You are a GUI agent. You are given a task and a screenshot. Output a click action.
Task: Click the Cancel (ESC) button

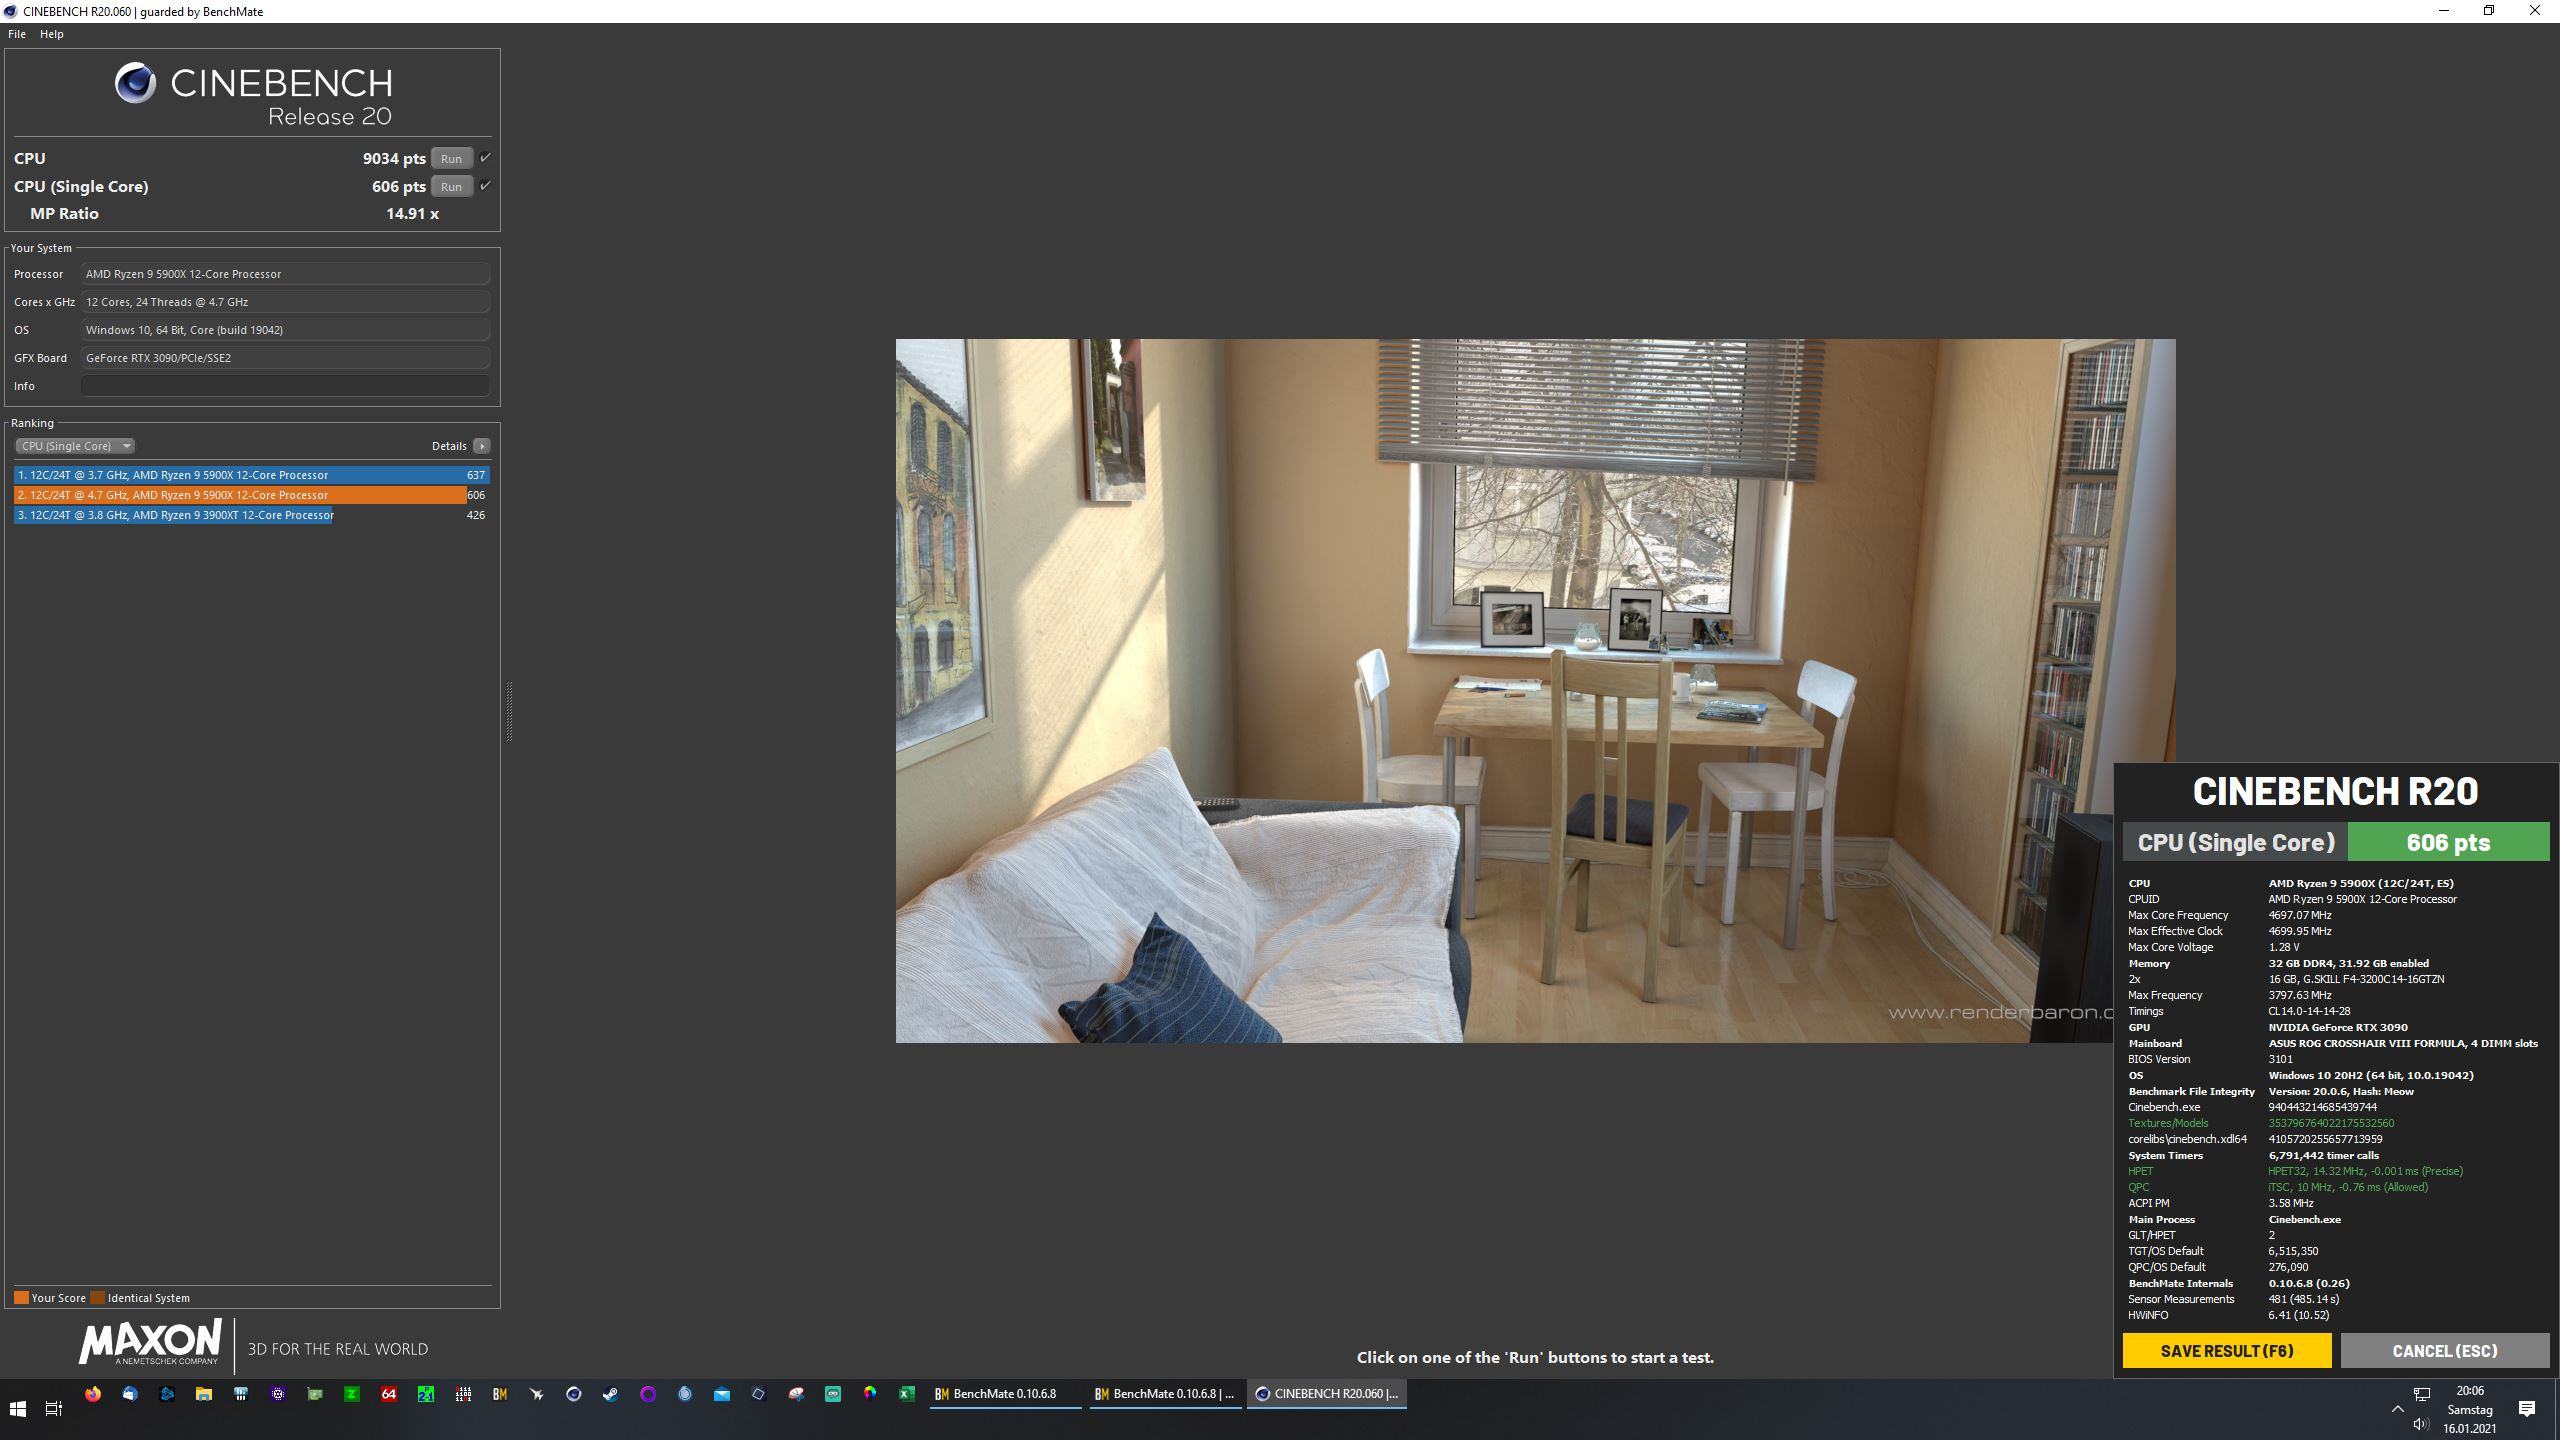click(2444, 1350)
